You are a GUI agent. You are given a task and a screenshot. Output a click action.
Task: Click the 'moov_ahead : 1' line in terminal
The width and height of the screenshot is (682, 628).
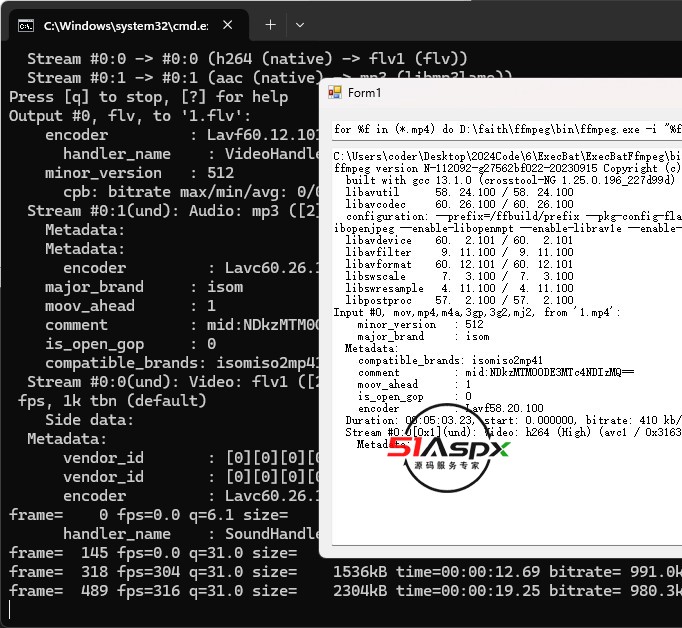coord(130,306)
